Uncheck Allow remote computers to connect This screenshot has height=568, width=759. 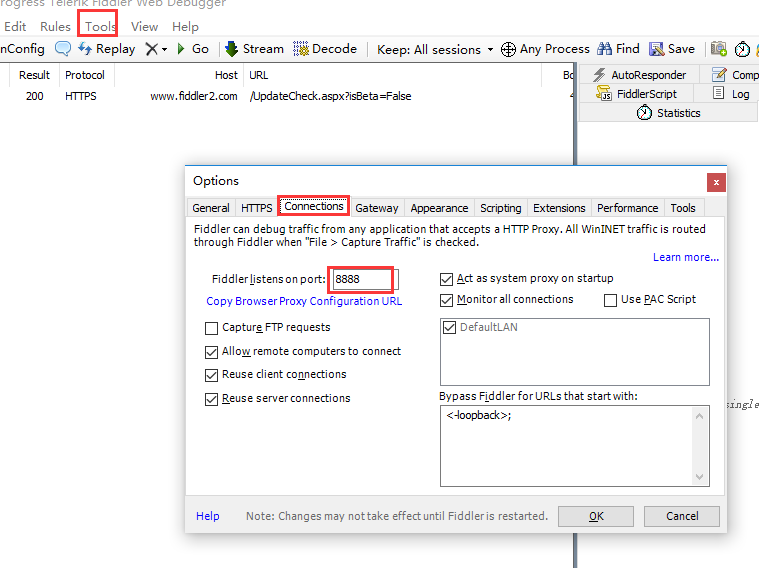(212, 352)
